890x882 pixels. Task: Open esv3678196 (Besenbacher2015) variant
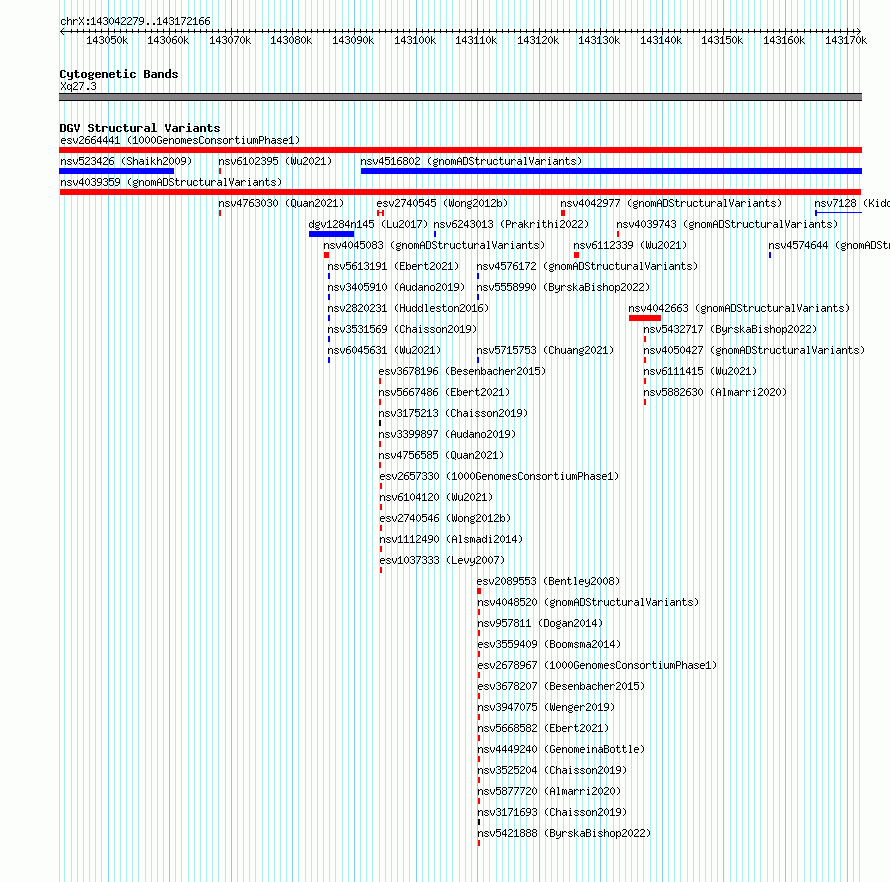pos(462,371)
